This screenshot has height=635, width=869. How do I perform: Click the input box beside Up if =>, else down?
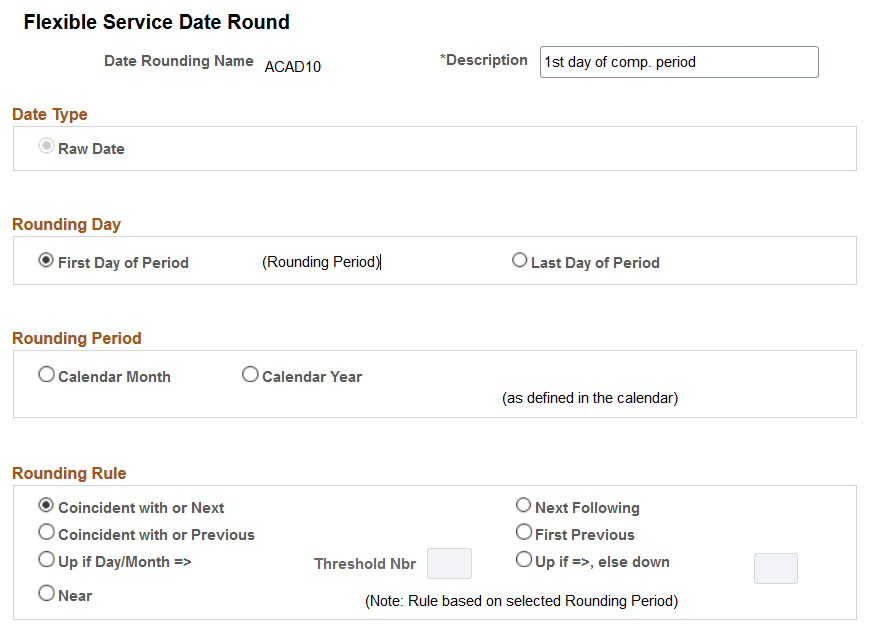click(x=776, y=569)
